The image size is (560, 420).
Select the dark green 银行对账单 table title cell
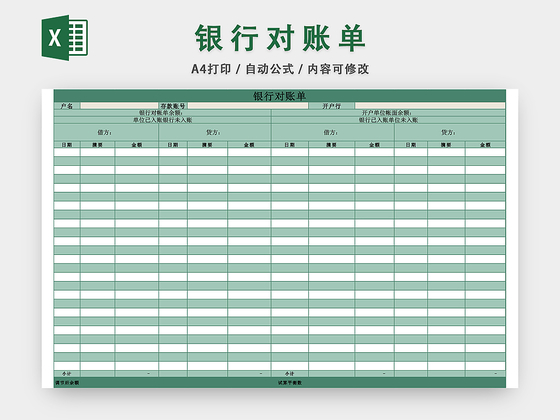coord(280,96)
